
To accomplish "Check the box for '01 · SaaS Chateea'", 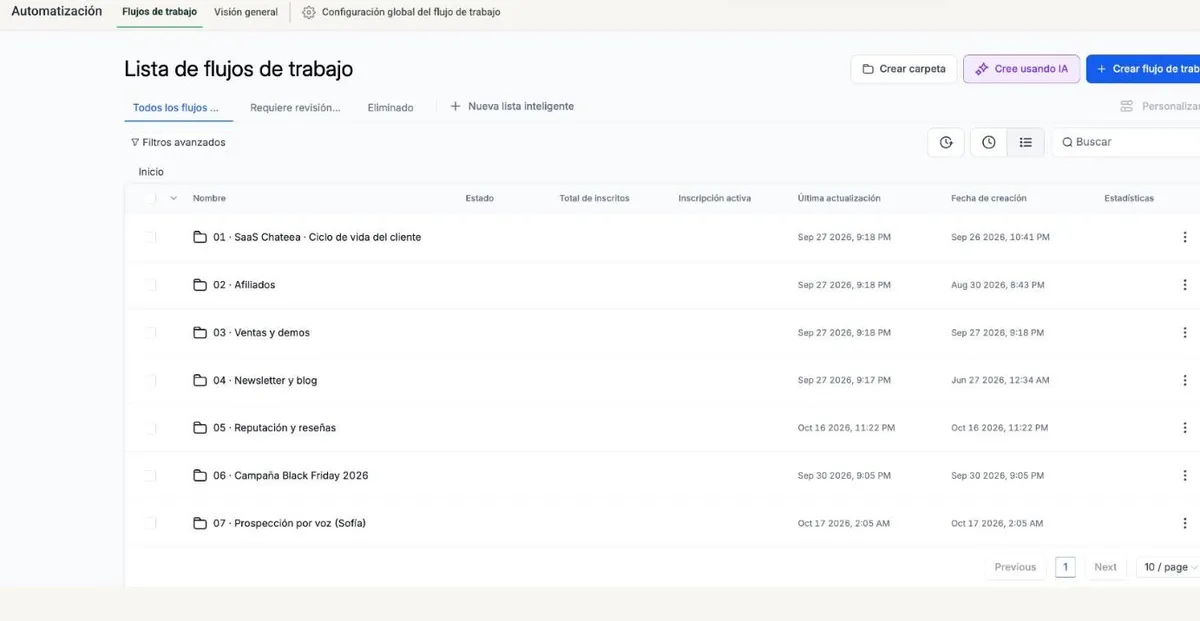I will click(x=150, y=237).
